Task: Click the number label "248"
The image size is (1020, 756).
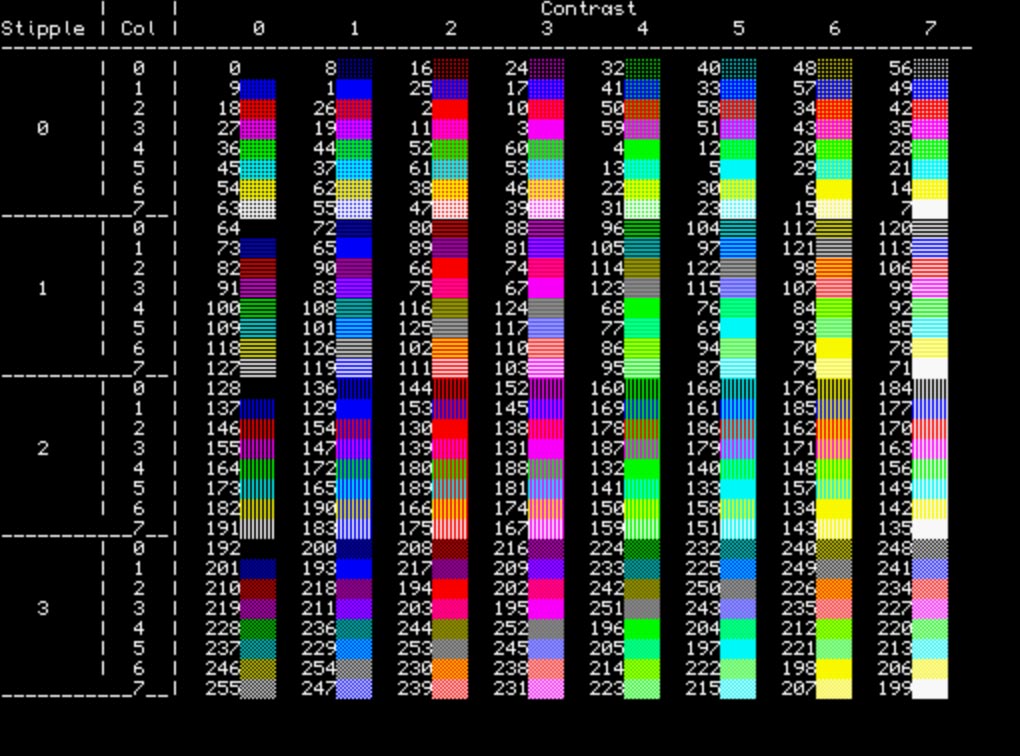Action: (895, 549)
